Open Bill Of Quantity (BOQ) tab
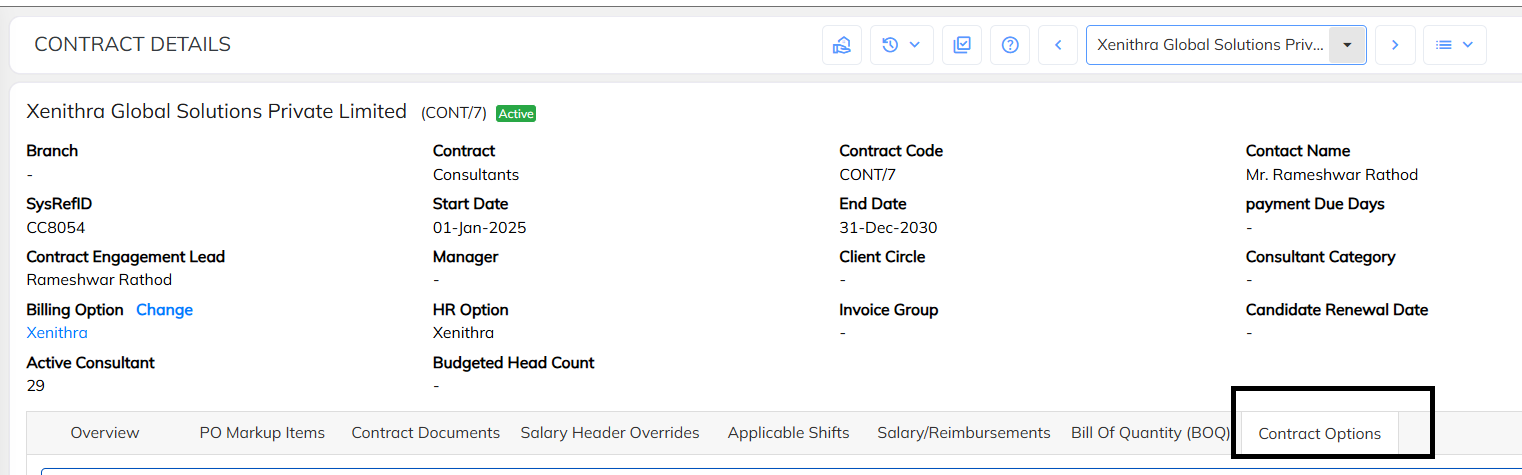The height and width of the screenshot is (475, 1522). [x=1150, y=433]
